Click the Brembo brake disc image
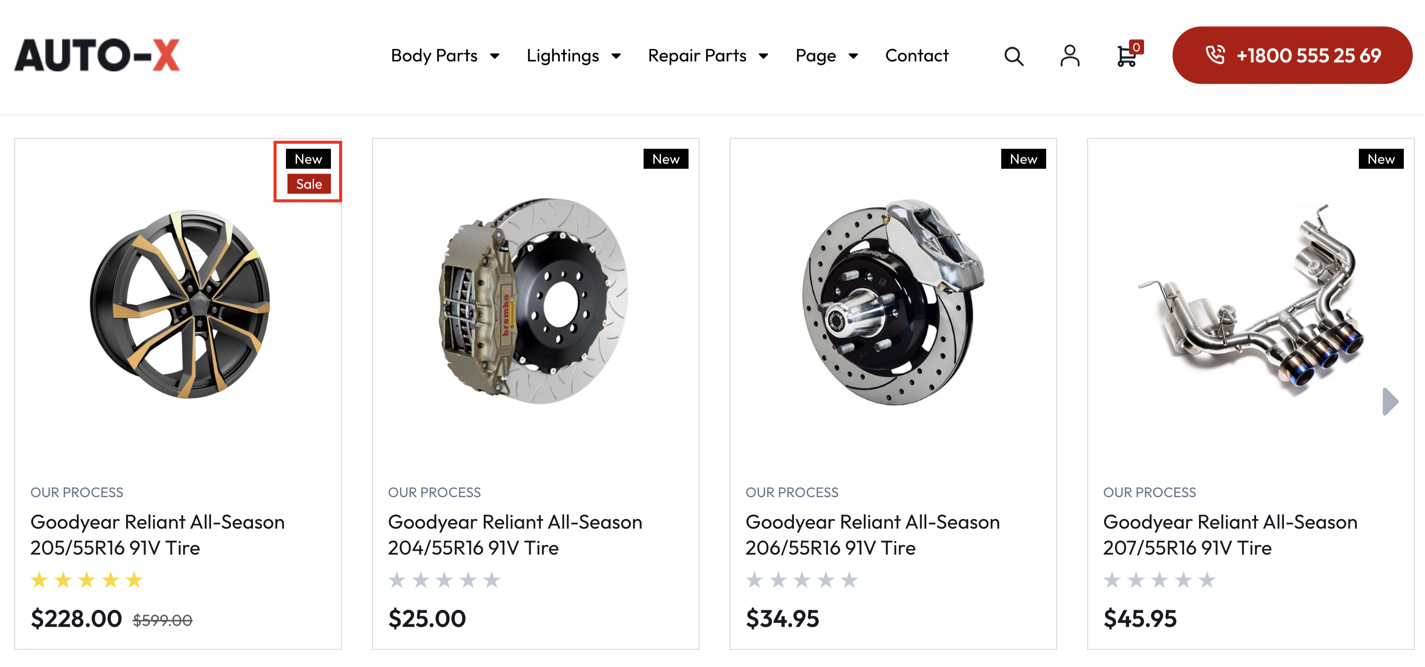This screenshot has height=667, width=1425. (x=535, y=300)
